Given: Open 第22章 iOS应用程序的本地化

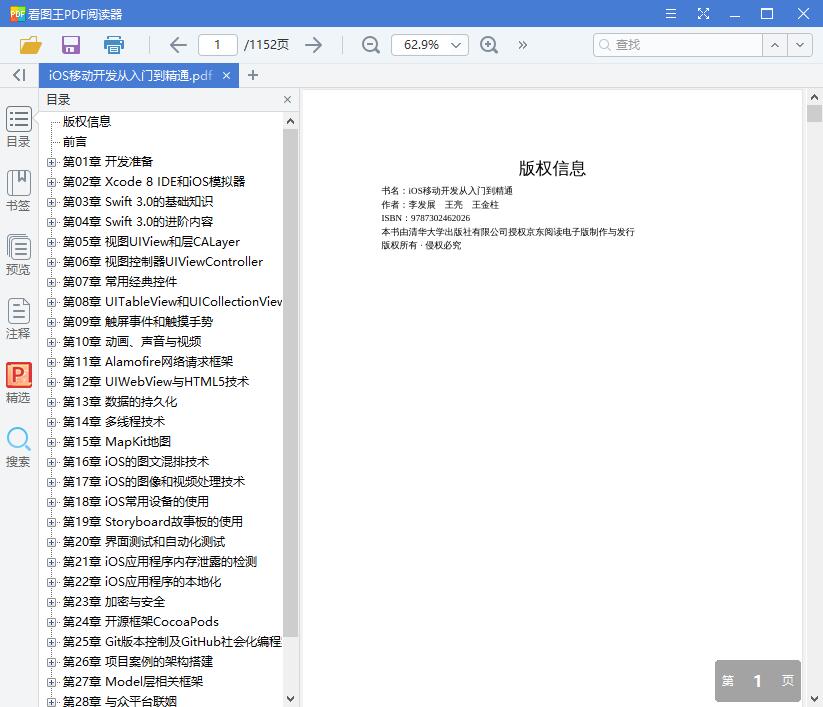Looking at the screenshot, I should [142, 582].
